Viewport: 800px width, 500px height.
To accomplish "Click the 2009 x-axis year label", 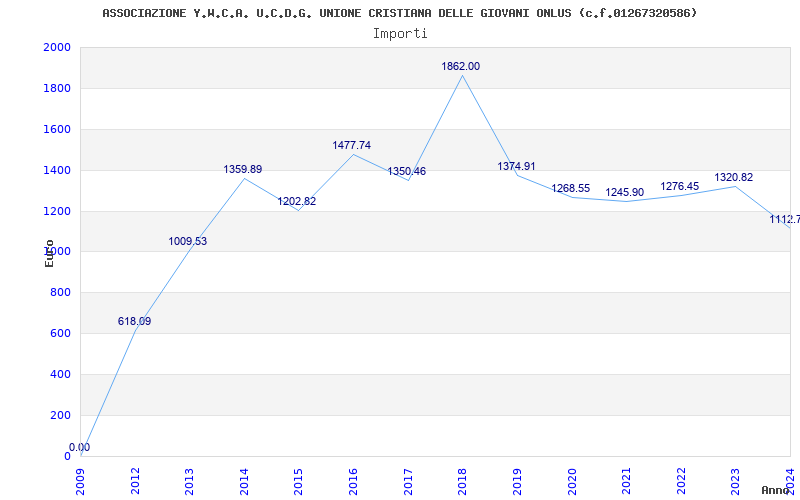I will [81, 481].
